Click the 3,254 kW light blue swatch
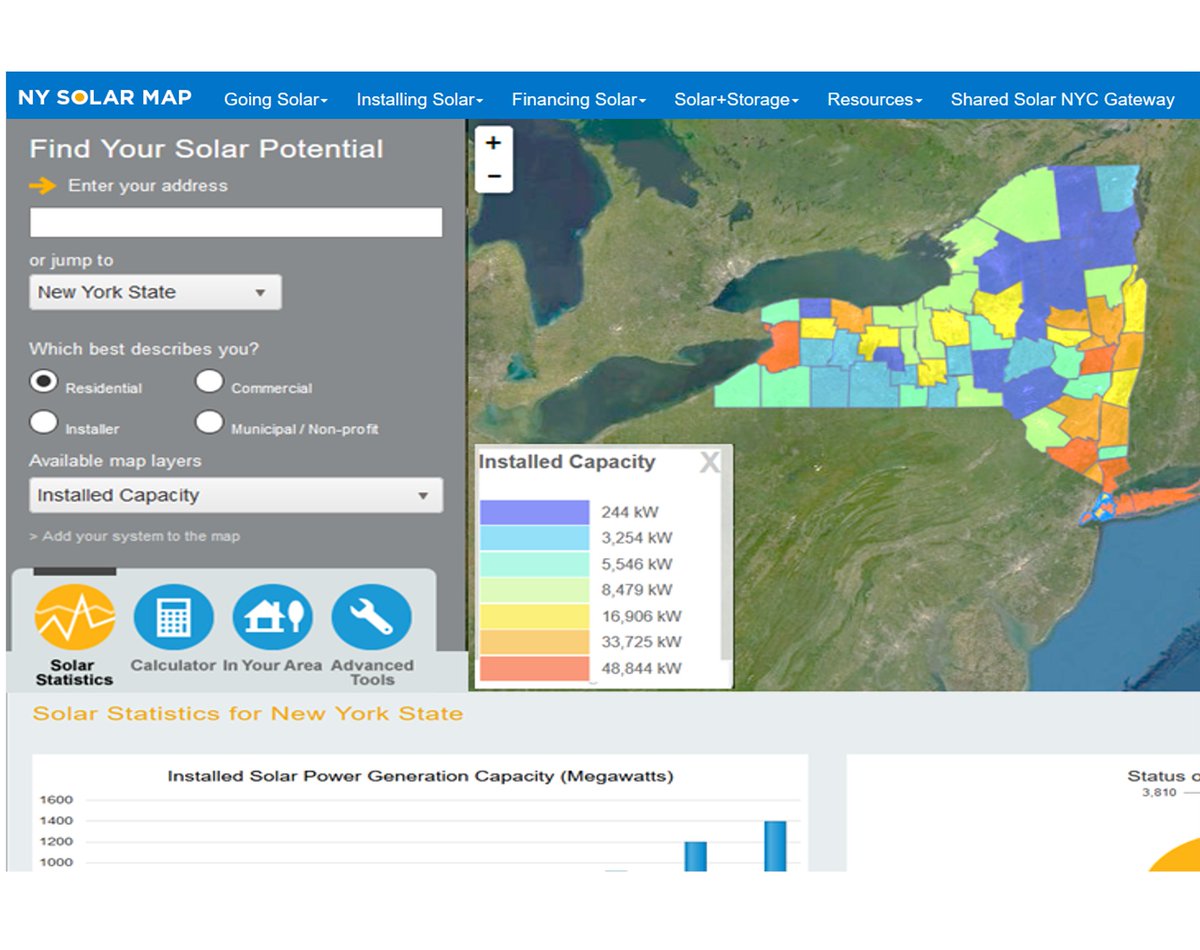Screen dimensions: 1200x950 coord(535,538)
